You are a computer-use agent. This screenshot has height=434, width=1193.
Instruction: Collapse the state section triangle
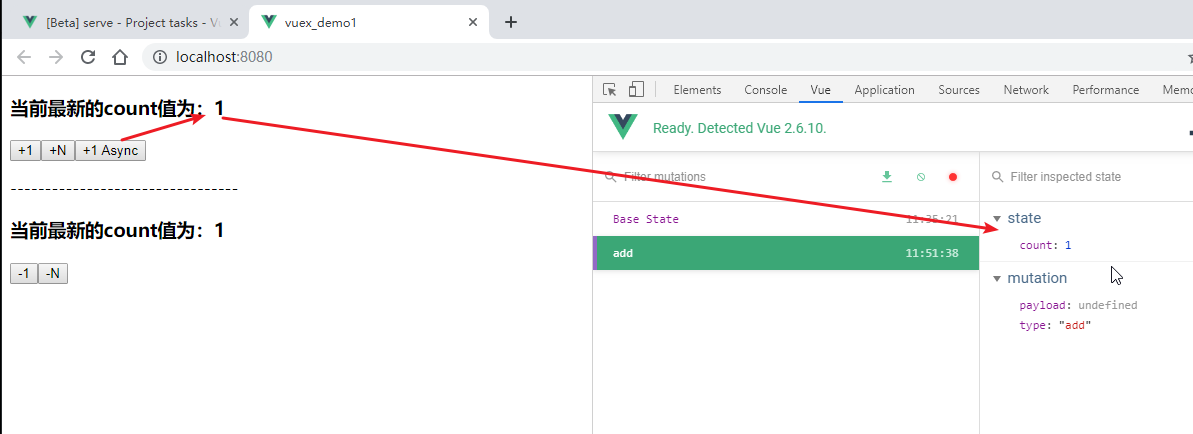click(x=997, y=219)
